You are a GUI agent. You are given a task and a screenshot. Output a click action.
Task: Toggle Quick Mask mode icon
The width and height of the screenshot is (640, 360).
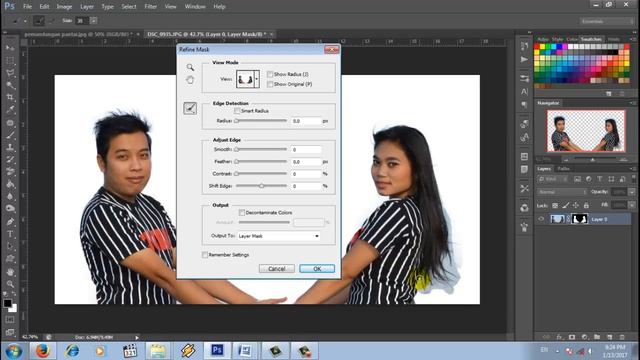click(x=10, y=320)
